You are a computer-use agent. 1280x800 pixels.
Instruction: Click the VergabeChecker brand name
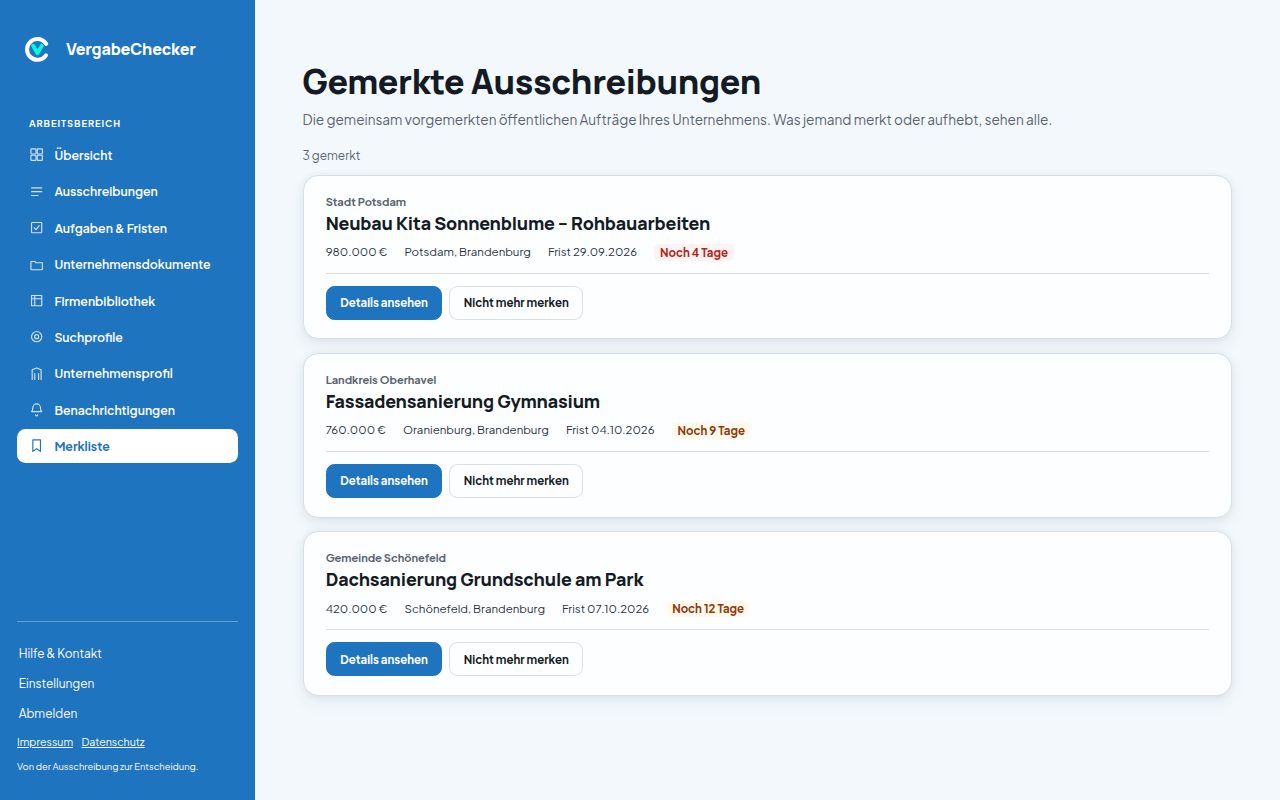click(131, 49)
